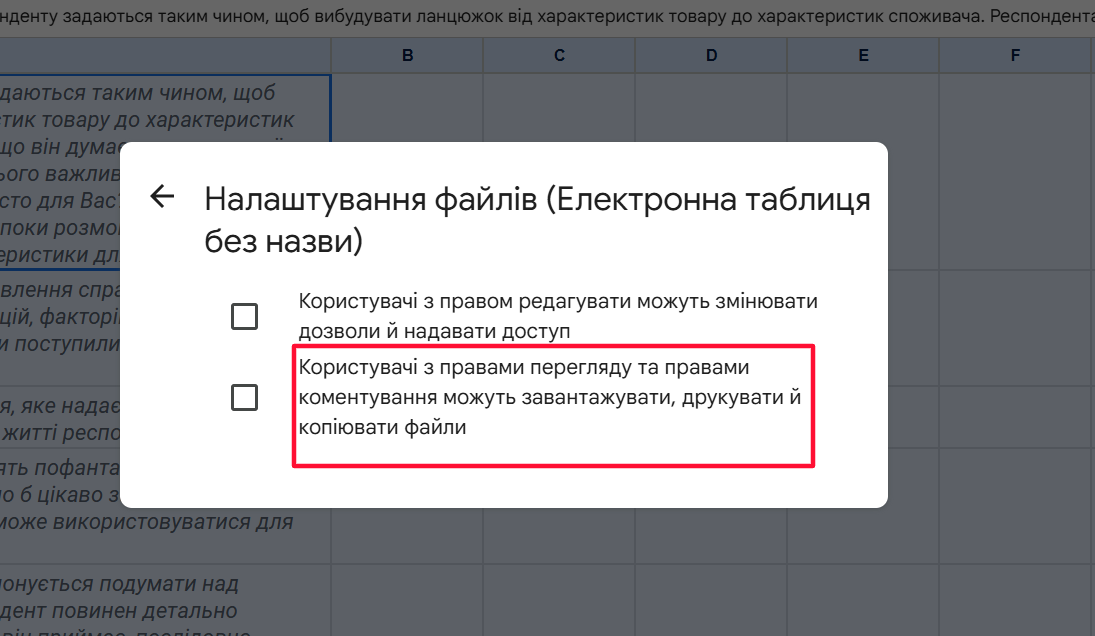Screen dimensions: 1095x636
Task: Click dialog title 'Налаштування файлів'
Action: (x=372, y=200)
